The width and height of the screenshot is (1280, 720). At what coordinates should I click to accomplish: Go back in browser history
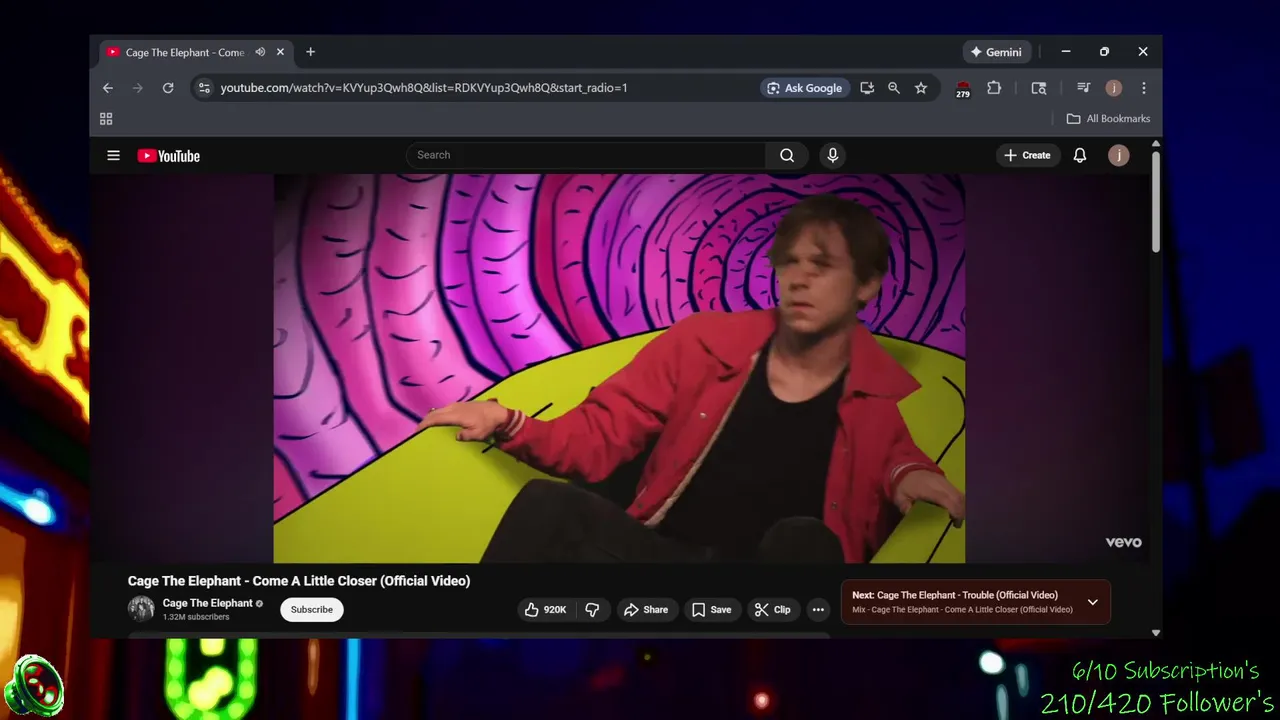[108, 88]
